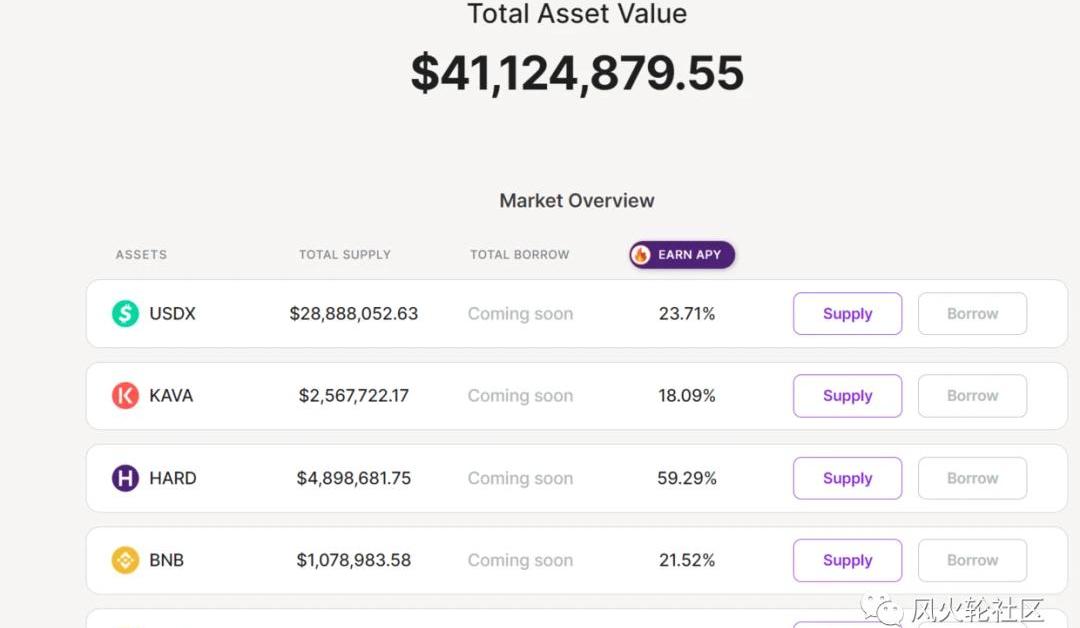
Task: Select the Earn APY pill tab
Action: (x=682, y=255)
